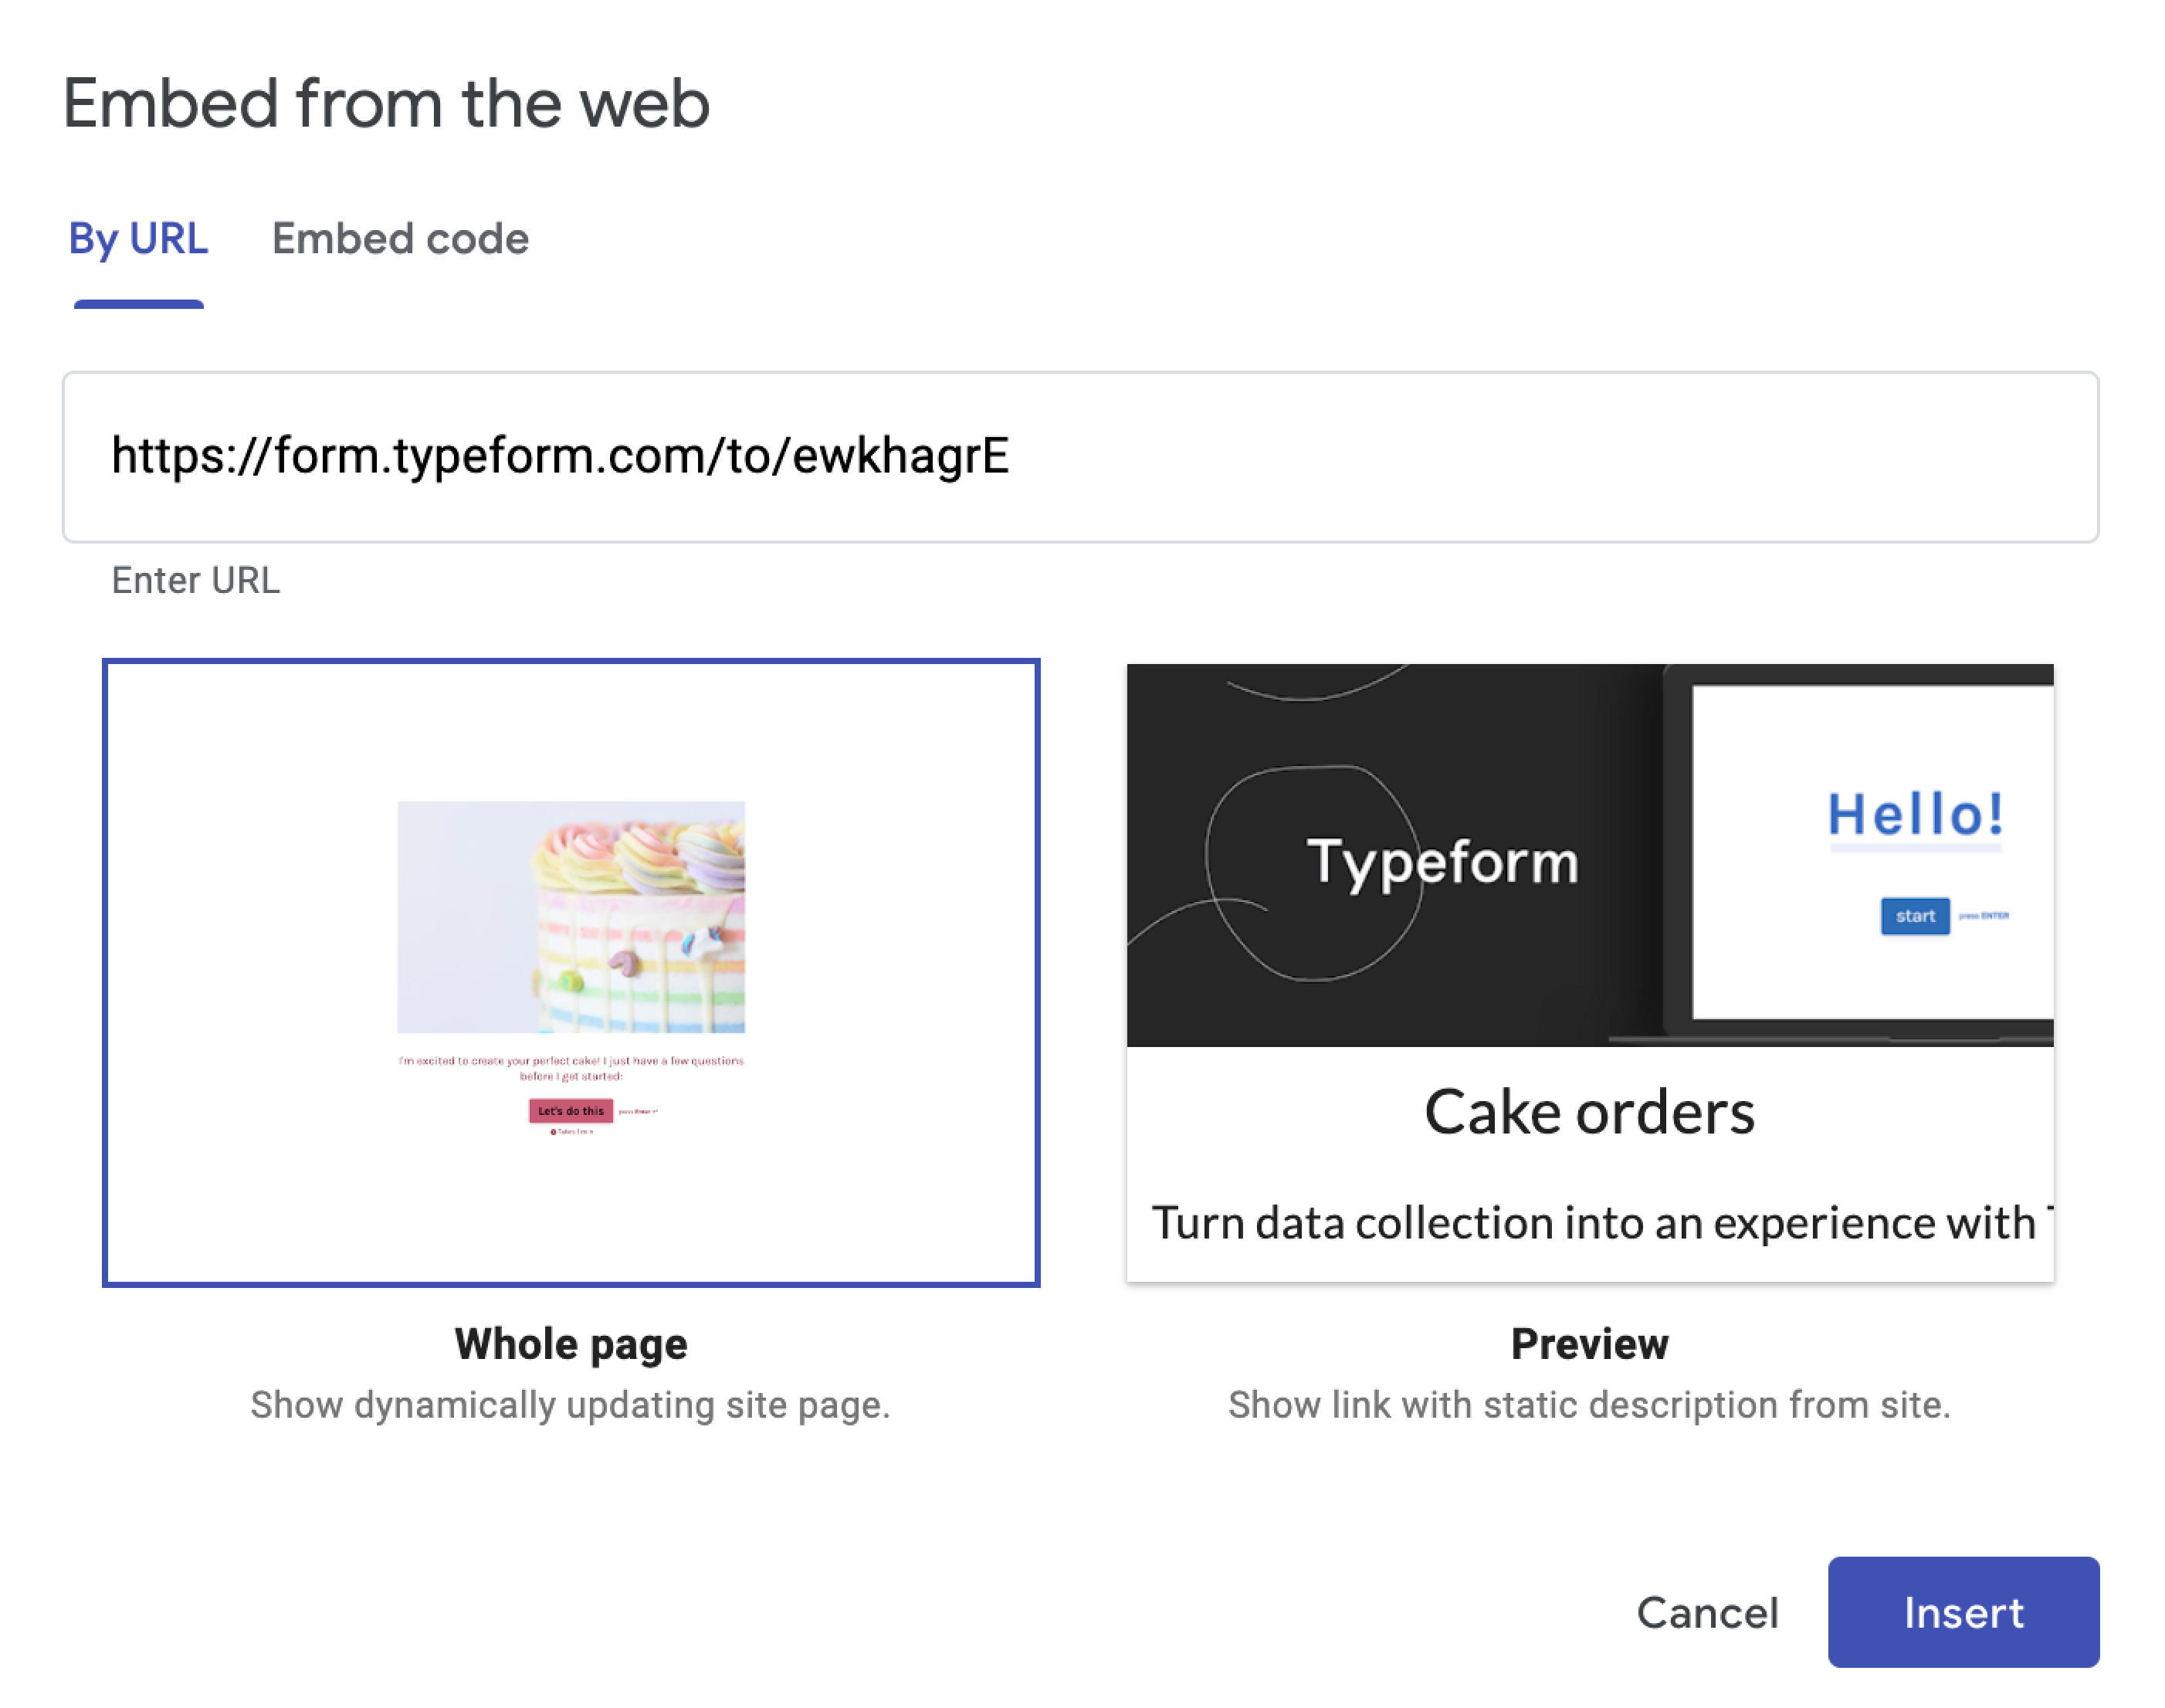Click the Whole page label
2165x1708 pixels.
coord(571,1344)
